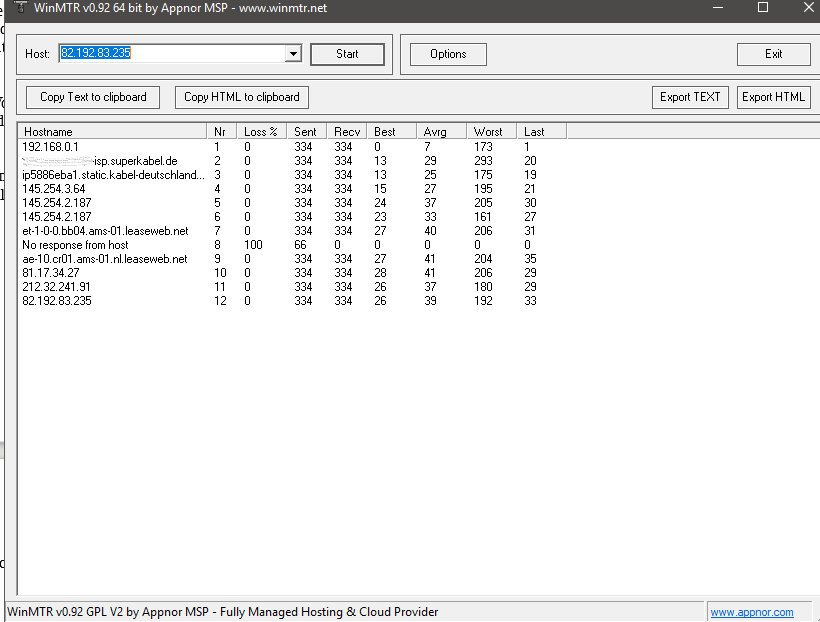820x622 pixels.
Task: Open the Options dialog
Action: pos(448,54)
